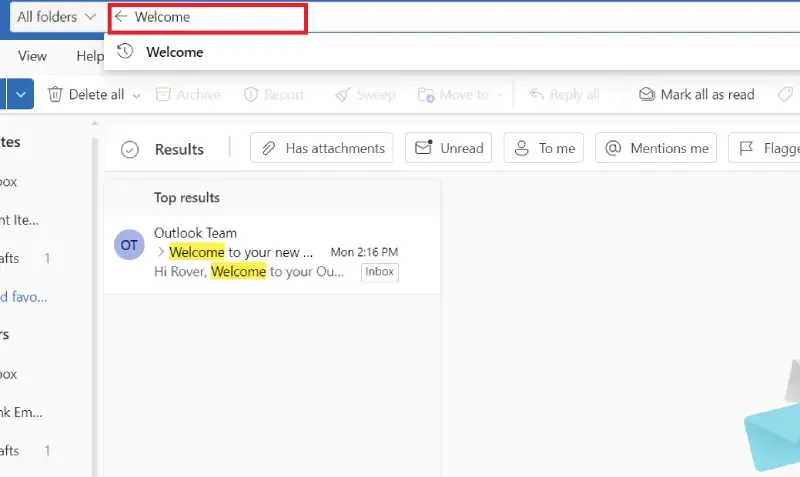Toggle the To me filter
The width and height of the screenshot is (800, 477).
543,148
